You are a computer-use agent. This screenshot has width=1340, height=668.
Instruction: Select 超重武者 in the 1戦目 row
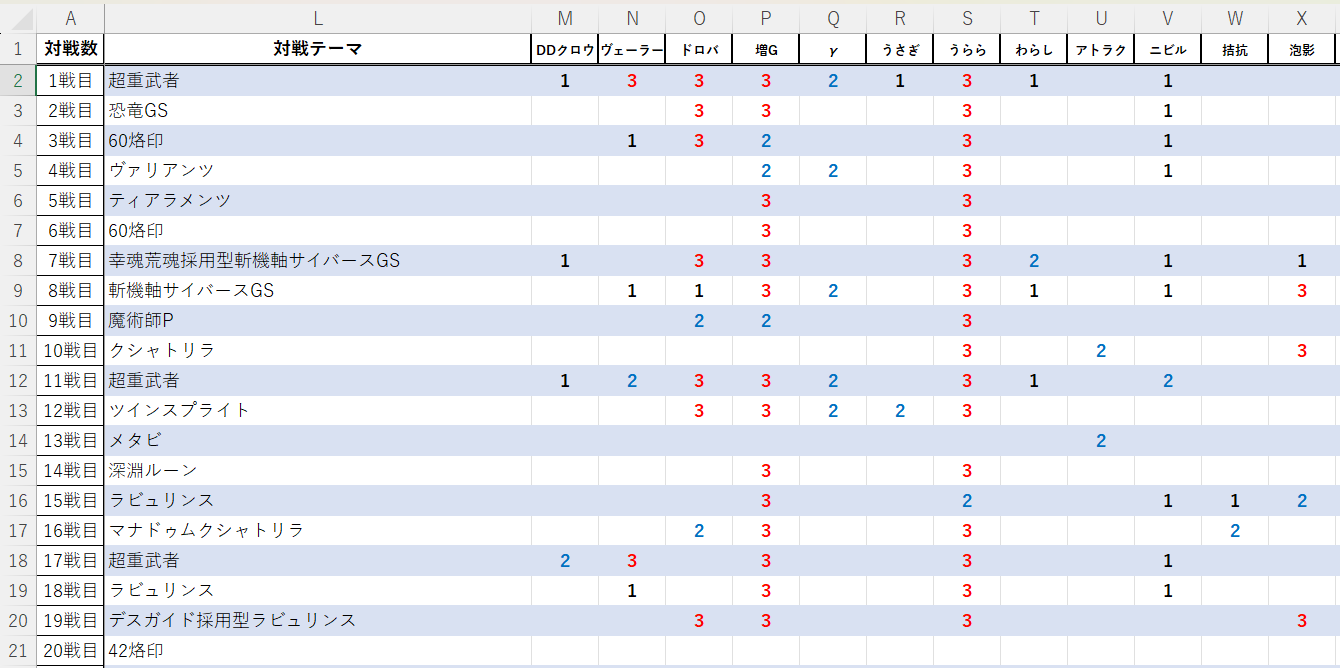(317, 80)
